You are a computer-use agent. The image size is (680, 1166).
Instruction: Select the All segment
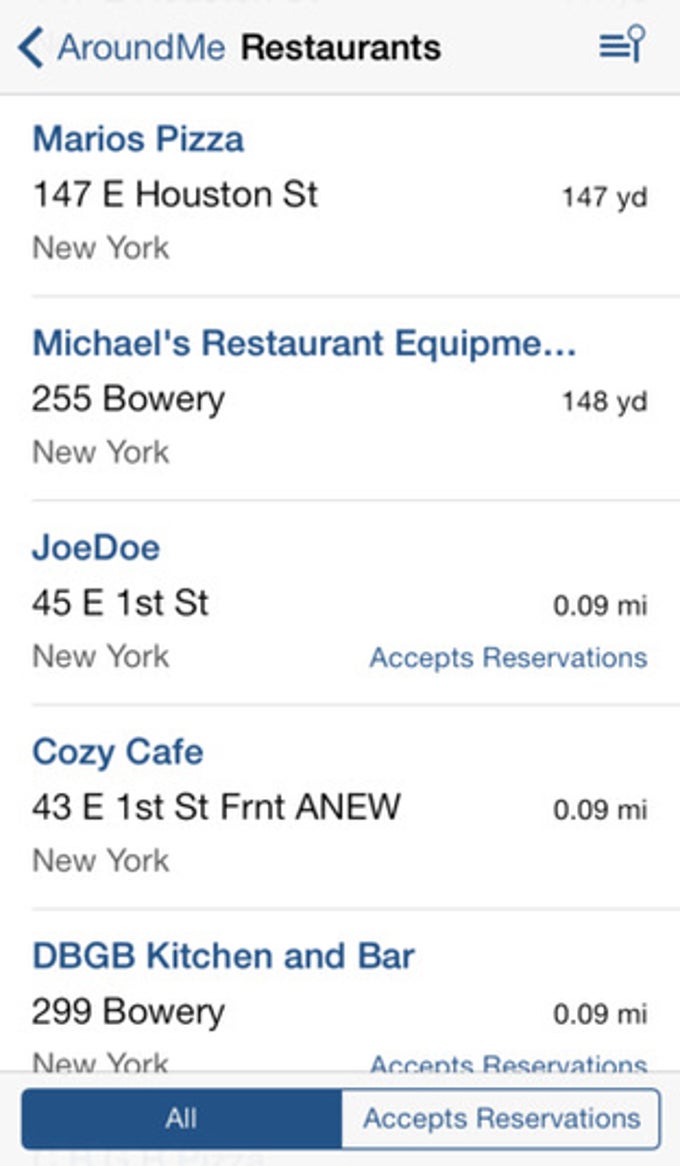pos(182,1118)
